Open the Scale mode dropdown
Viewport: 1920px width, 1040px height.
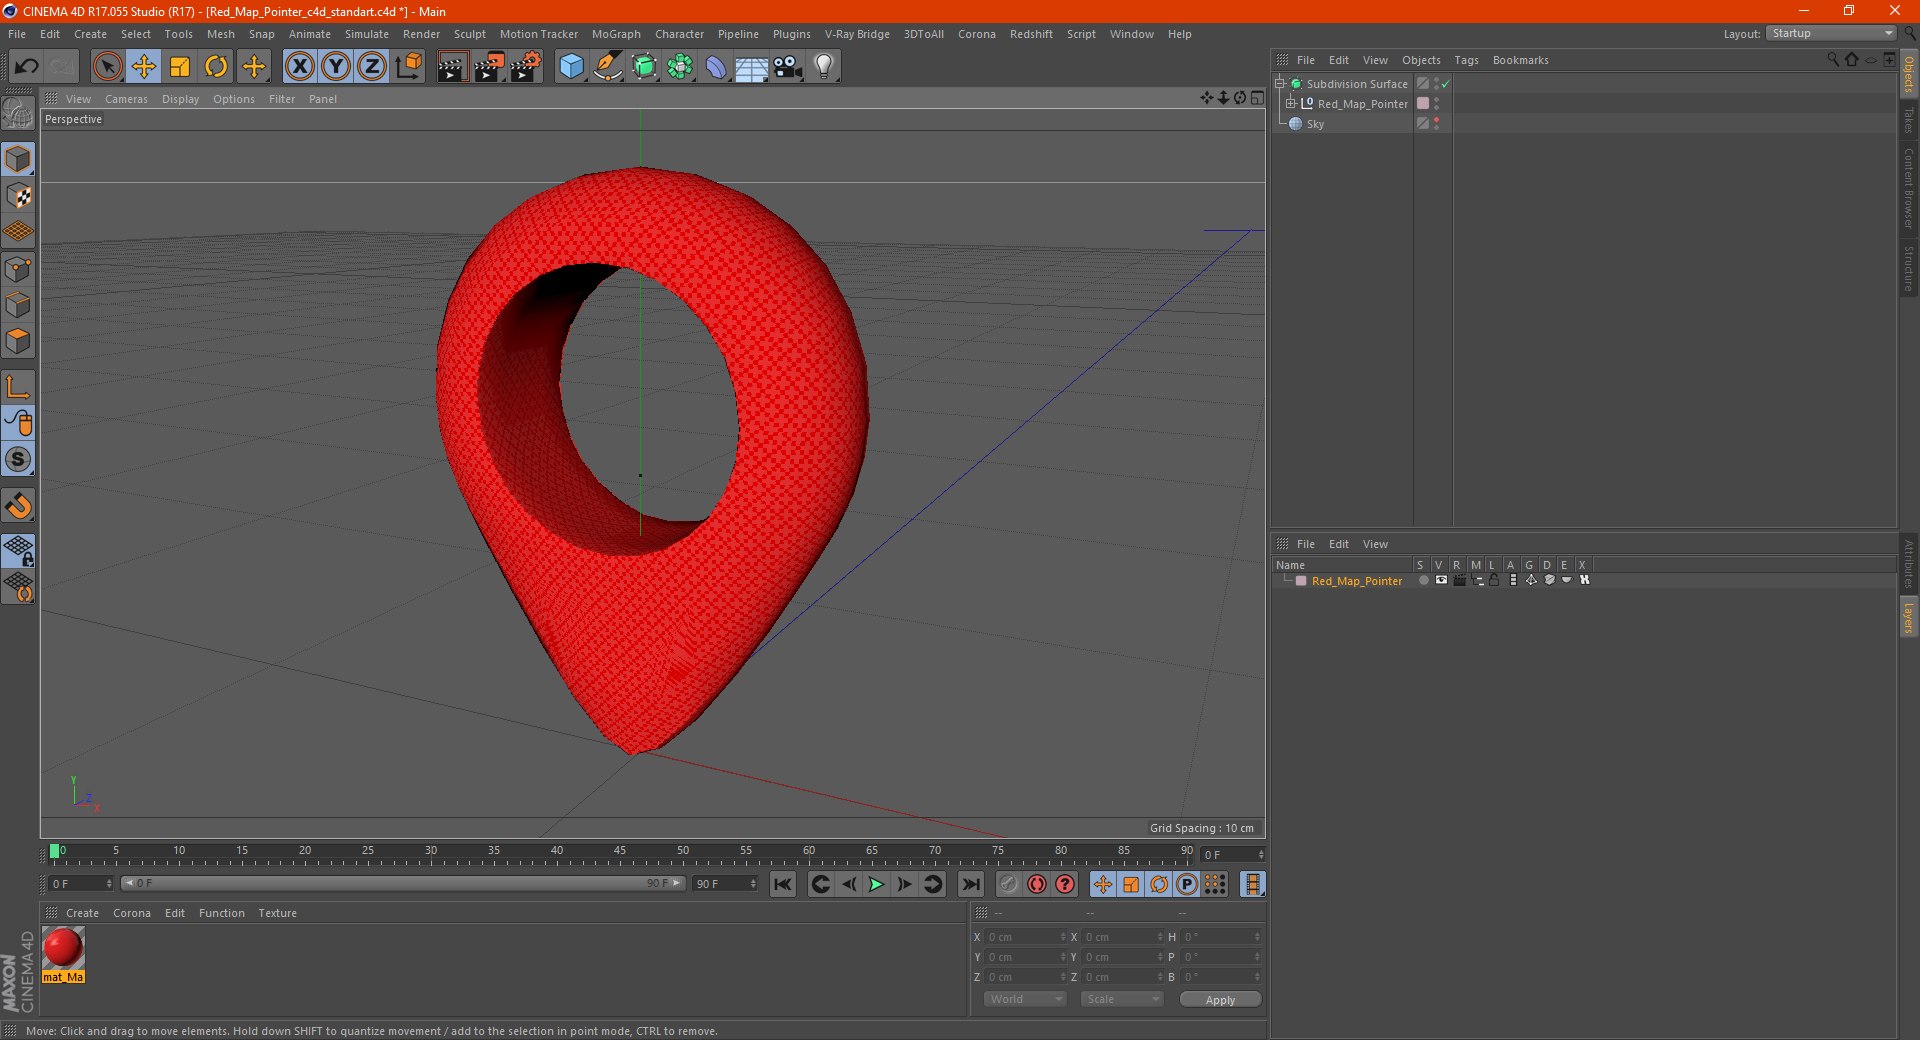click(1122, 999)
